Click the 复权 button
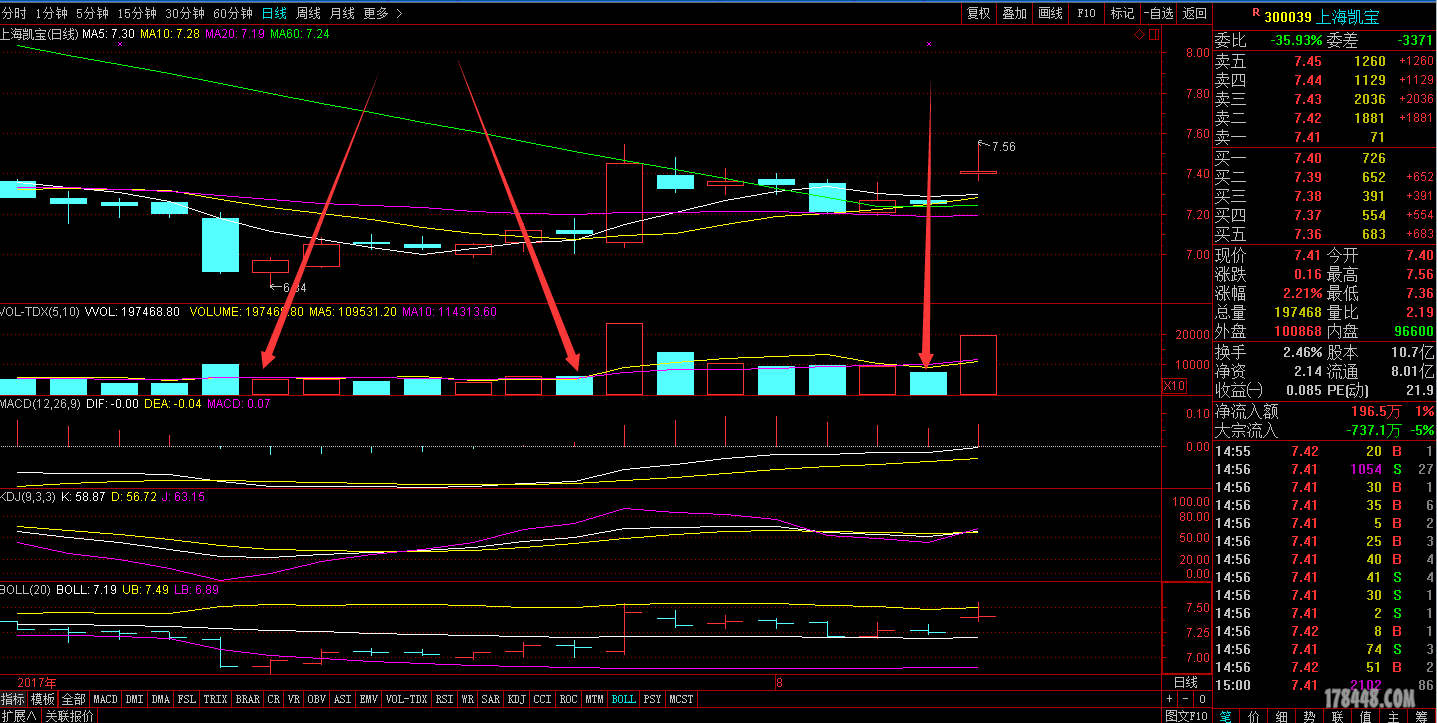1437x723 pixels. coord(978,13)
